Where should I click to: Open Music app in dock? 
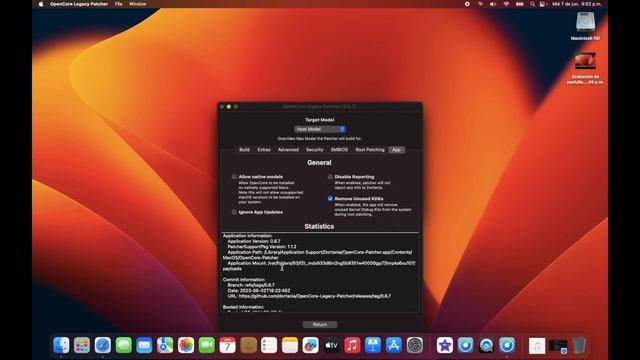[352, 345]
